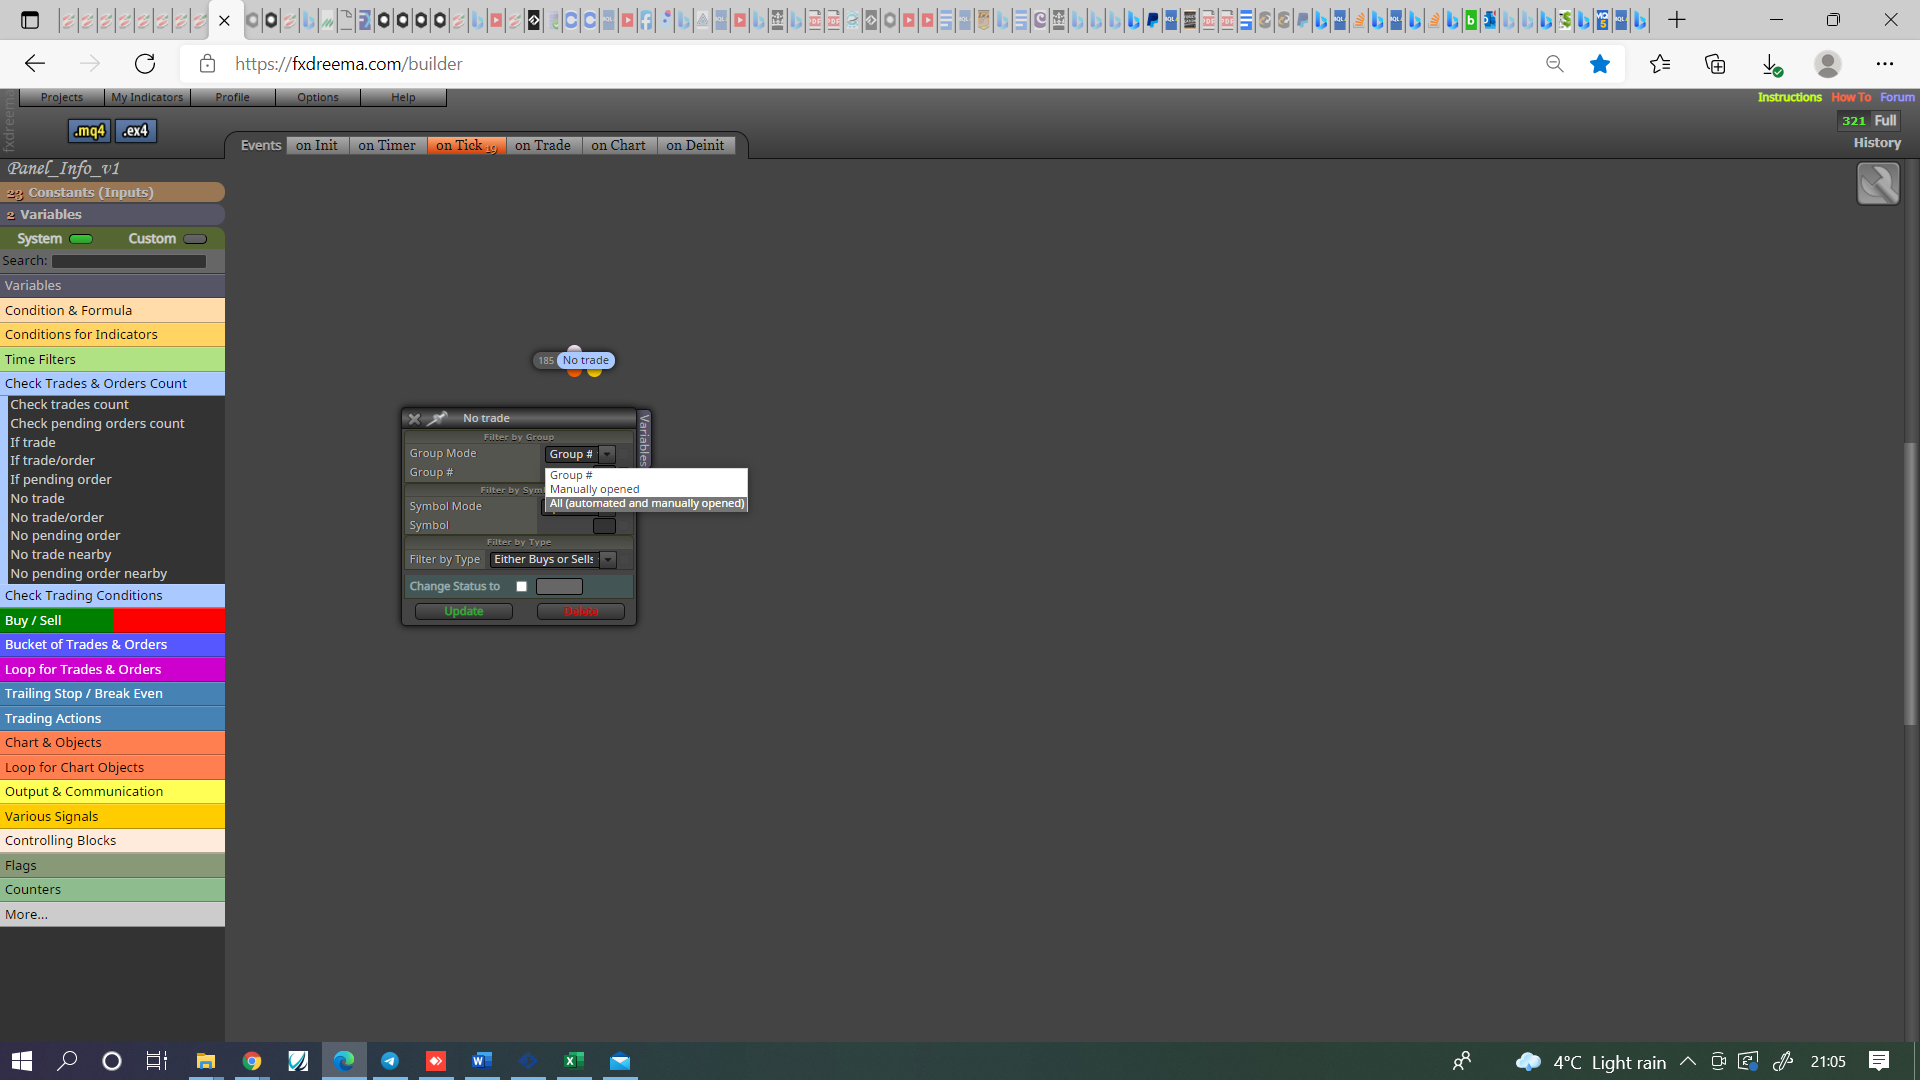This screenshot has height=1080, width=1920.
Task: Open Excel from the taskbar
Action: tap(574, 1061)
